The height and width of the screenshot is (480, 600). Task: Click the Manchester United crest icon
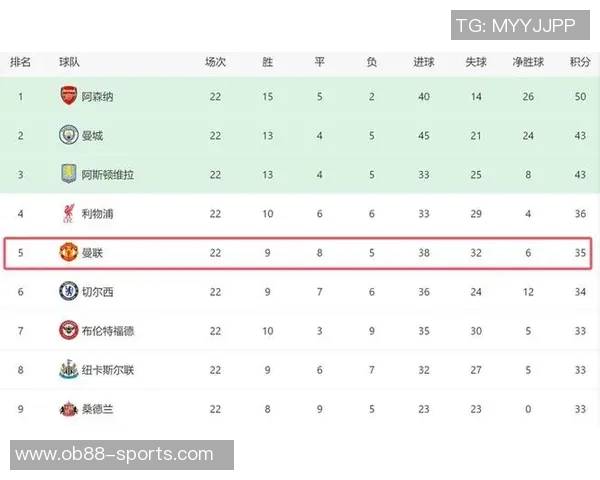(68, 253)
